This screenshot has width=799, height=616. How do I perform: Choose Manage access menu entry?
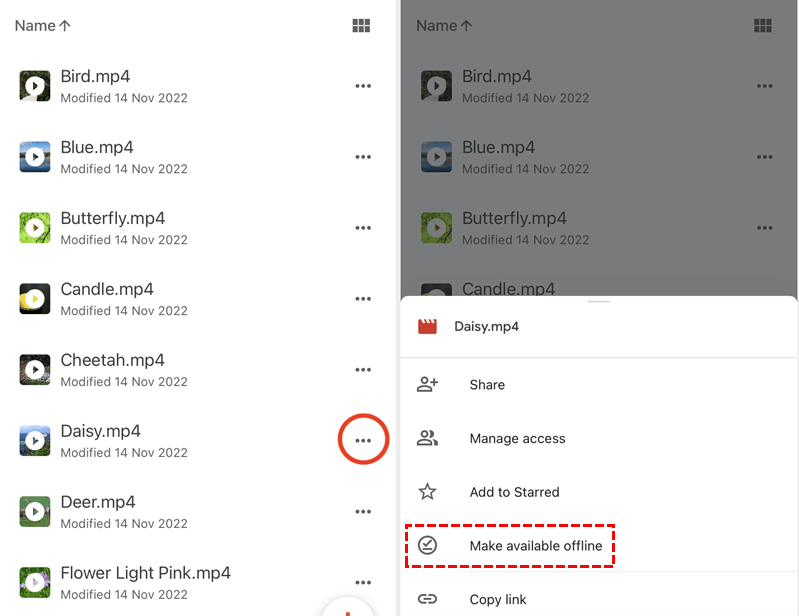point(517,439)
